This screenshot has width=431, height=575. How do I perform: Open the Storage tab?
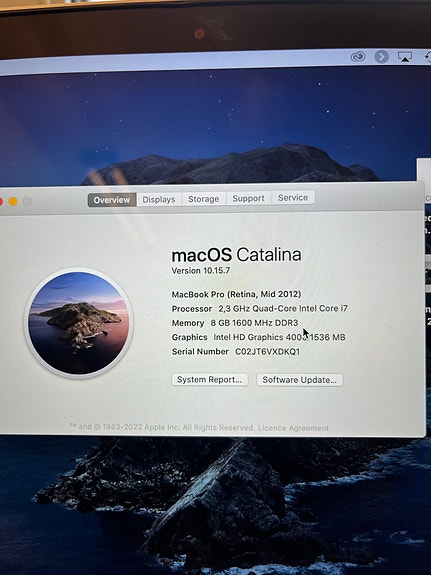coord(204,199)
